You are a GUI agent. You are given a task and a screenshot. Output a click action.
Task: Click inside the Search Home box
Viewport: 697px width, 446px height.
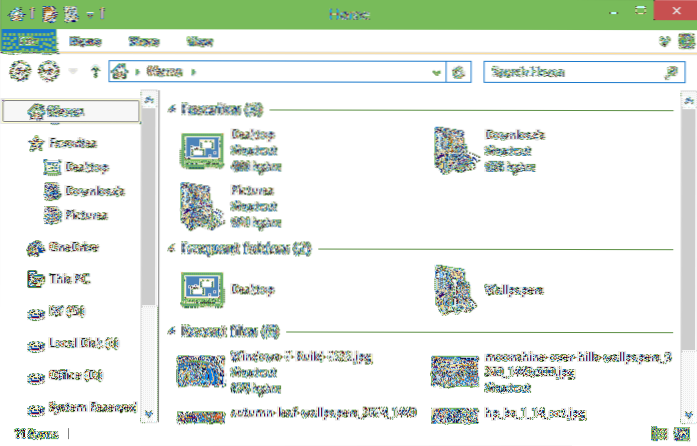coord(570,72)
